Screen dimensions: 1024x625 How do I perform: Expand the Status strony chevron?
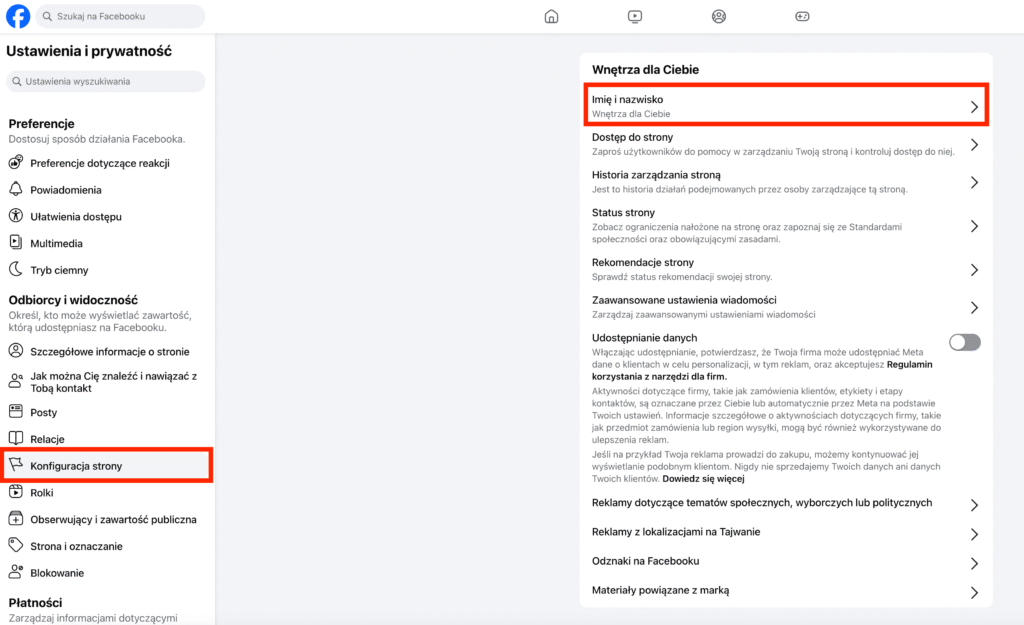coord(974,226)
